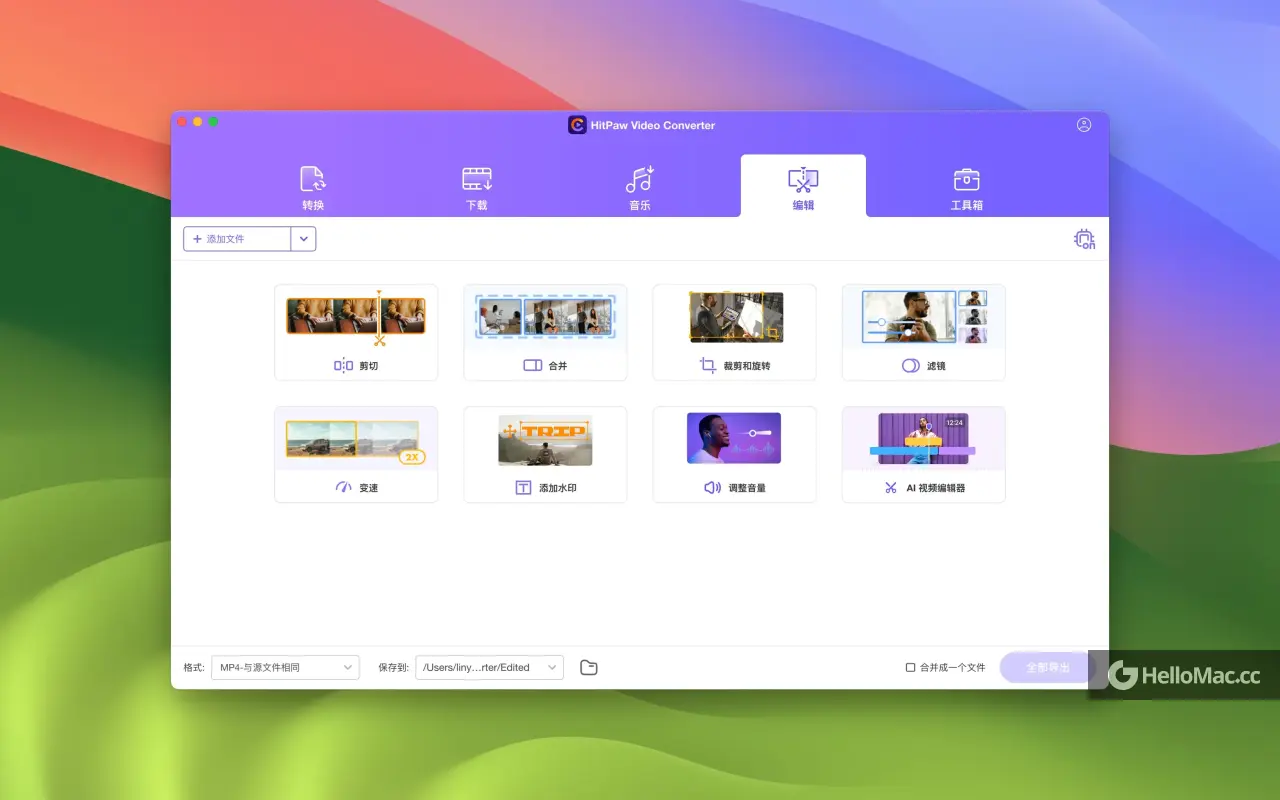1280x800 pixels.
Task: Click the 转换 tab convert file icon
Action: [x=313, y=179]
